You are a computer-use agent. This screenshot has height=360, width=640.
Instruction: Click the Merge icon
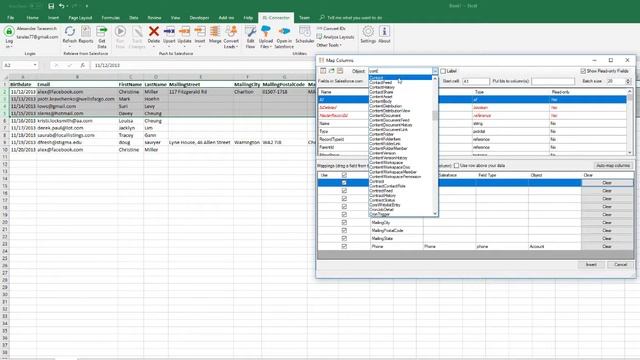point(215,31)
